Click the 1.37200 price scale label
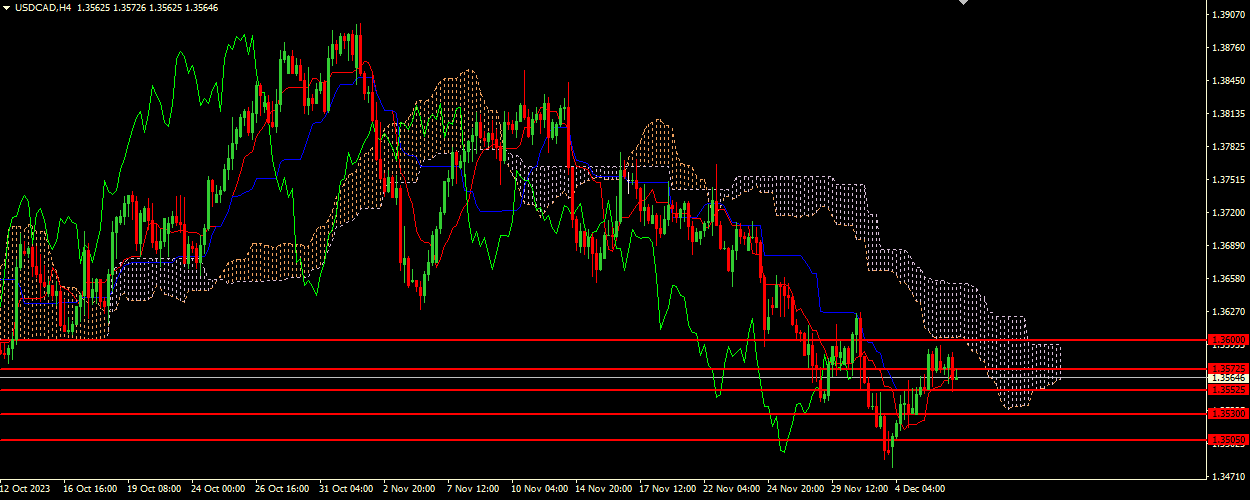The image size is (1250, 500). point(1226,213)
